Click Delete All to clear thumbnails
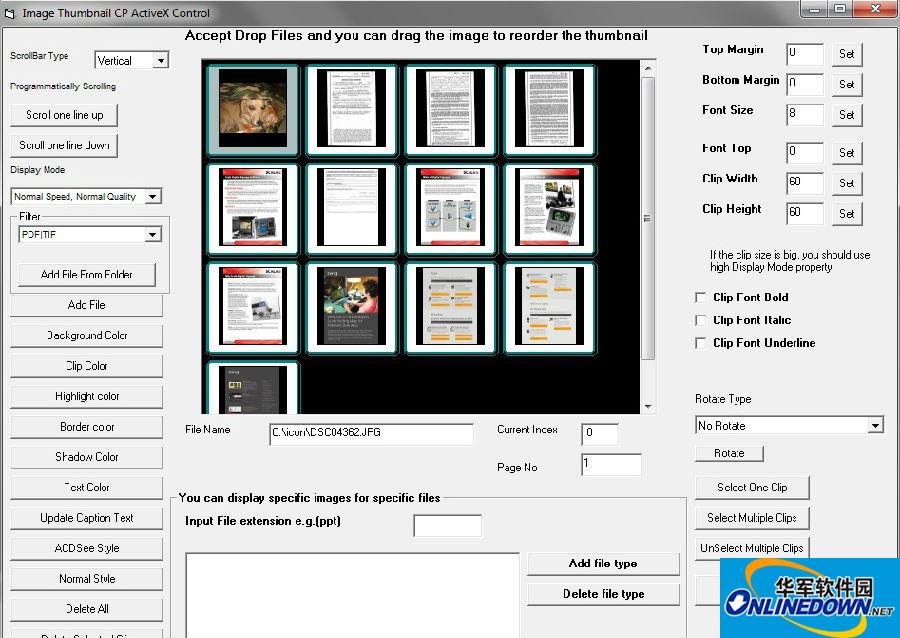The width and height of the screenshot is (900, 638). [86, 609]
